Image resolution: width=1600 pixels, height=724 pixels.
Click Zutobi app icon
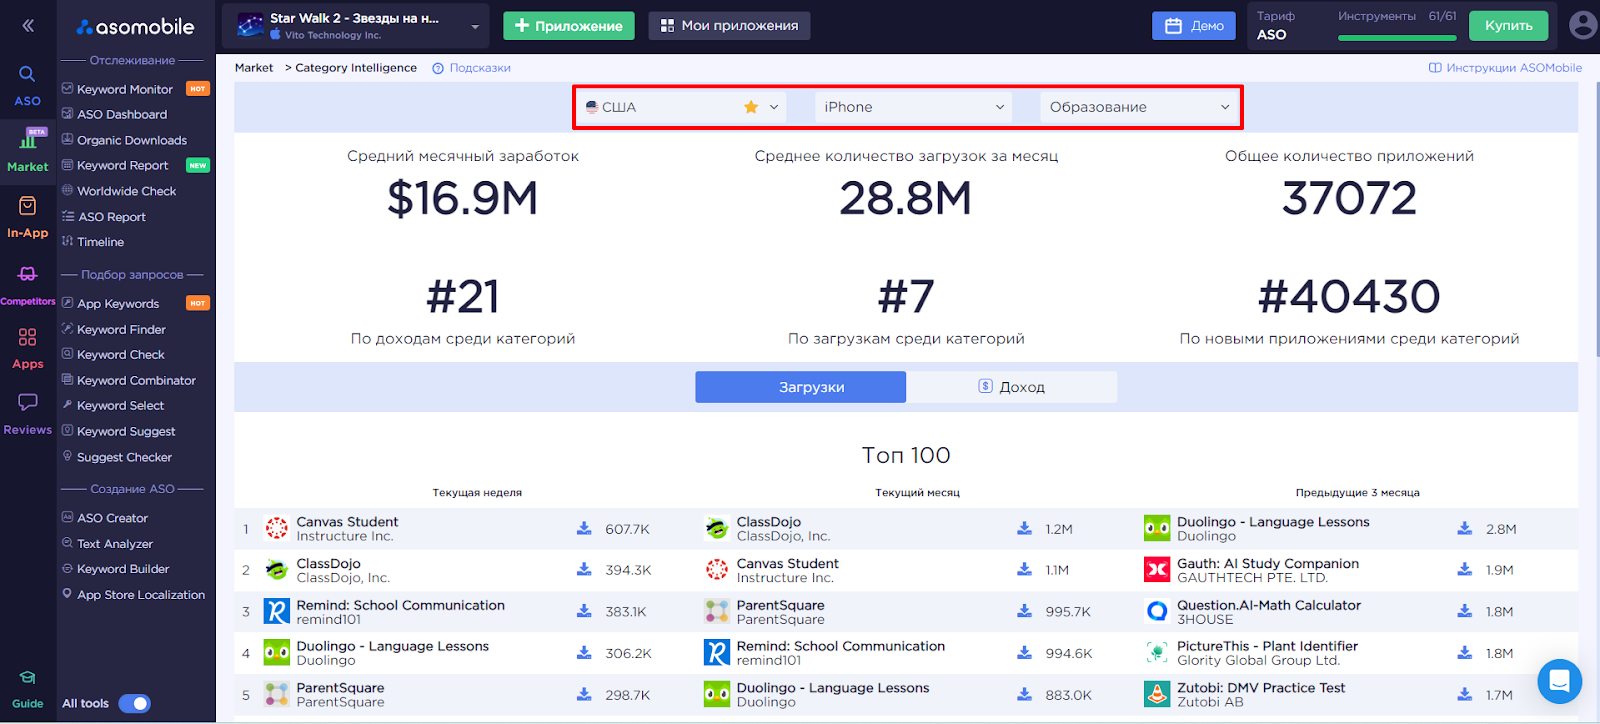[x=1157, y=694]
